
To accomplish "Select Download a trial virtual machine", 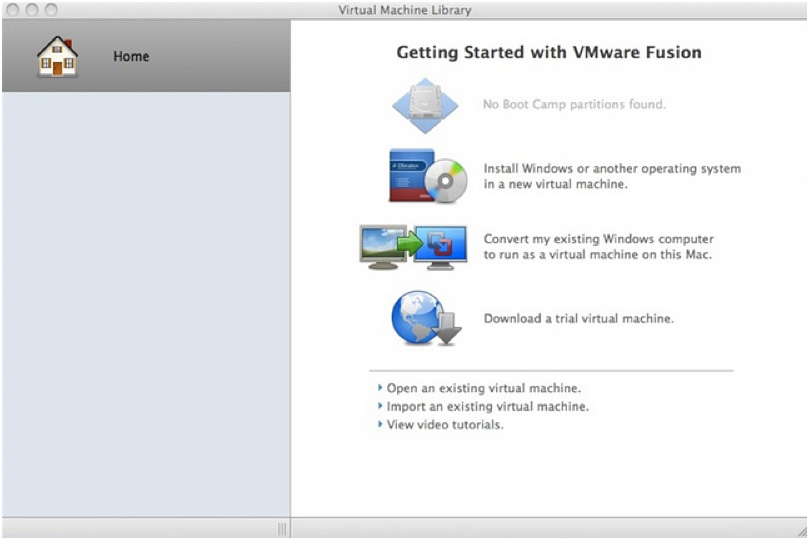I will (x=578, y=318).
